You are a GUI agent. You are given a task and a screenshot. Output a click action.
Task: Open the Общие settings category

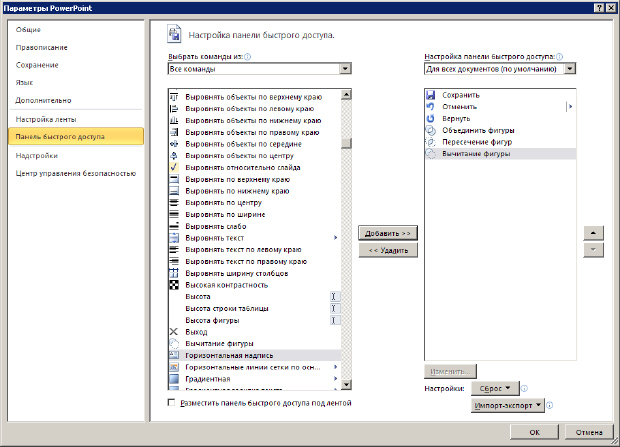click(x=76, y=30)
